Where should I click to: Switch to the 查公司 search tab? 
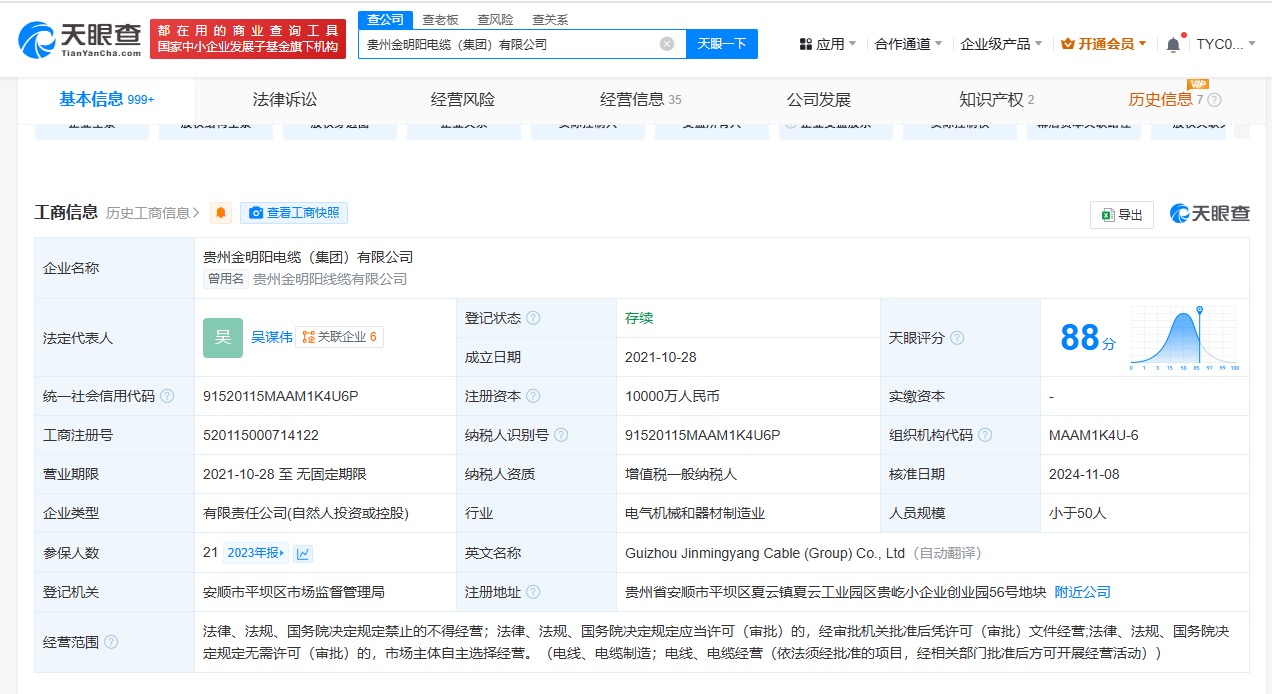pyautogui.click(x=384, y=19)
